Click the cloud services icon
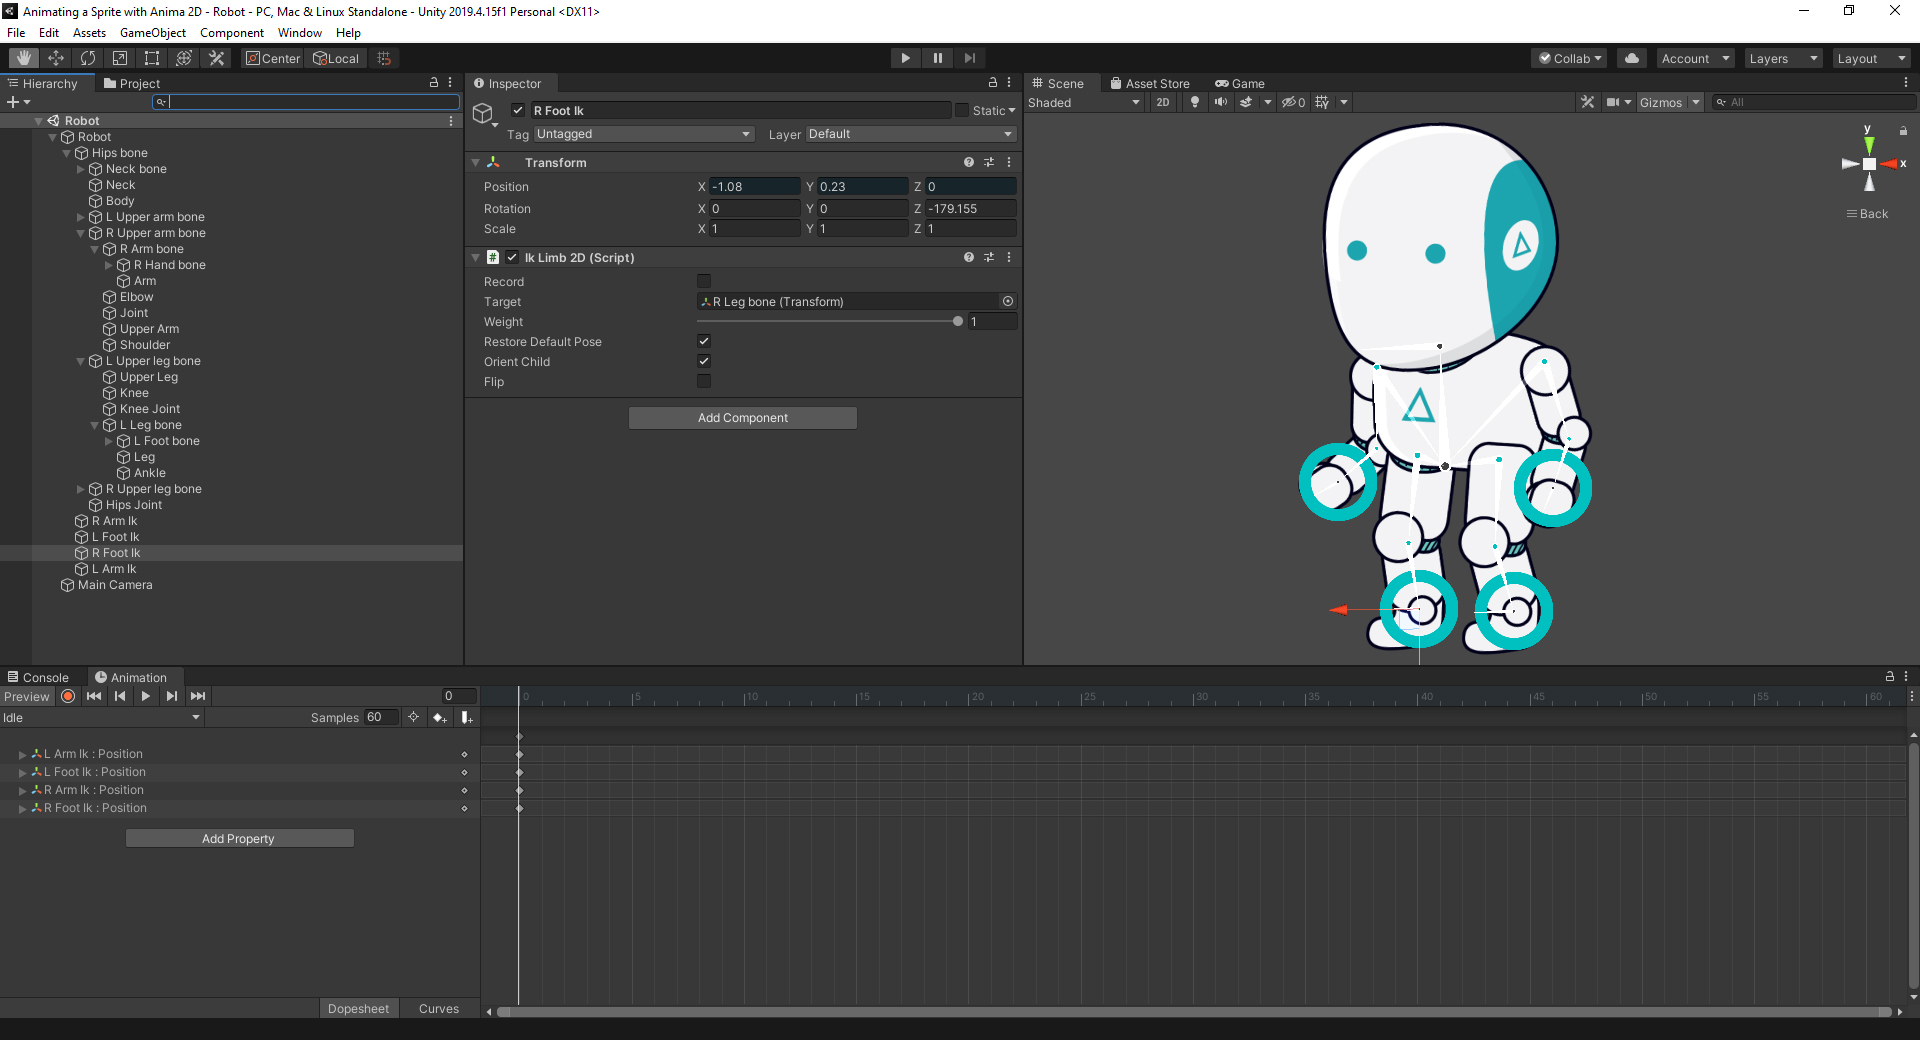This screenshot has height=1040, width=1920. (x=1632, y=58)
